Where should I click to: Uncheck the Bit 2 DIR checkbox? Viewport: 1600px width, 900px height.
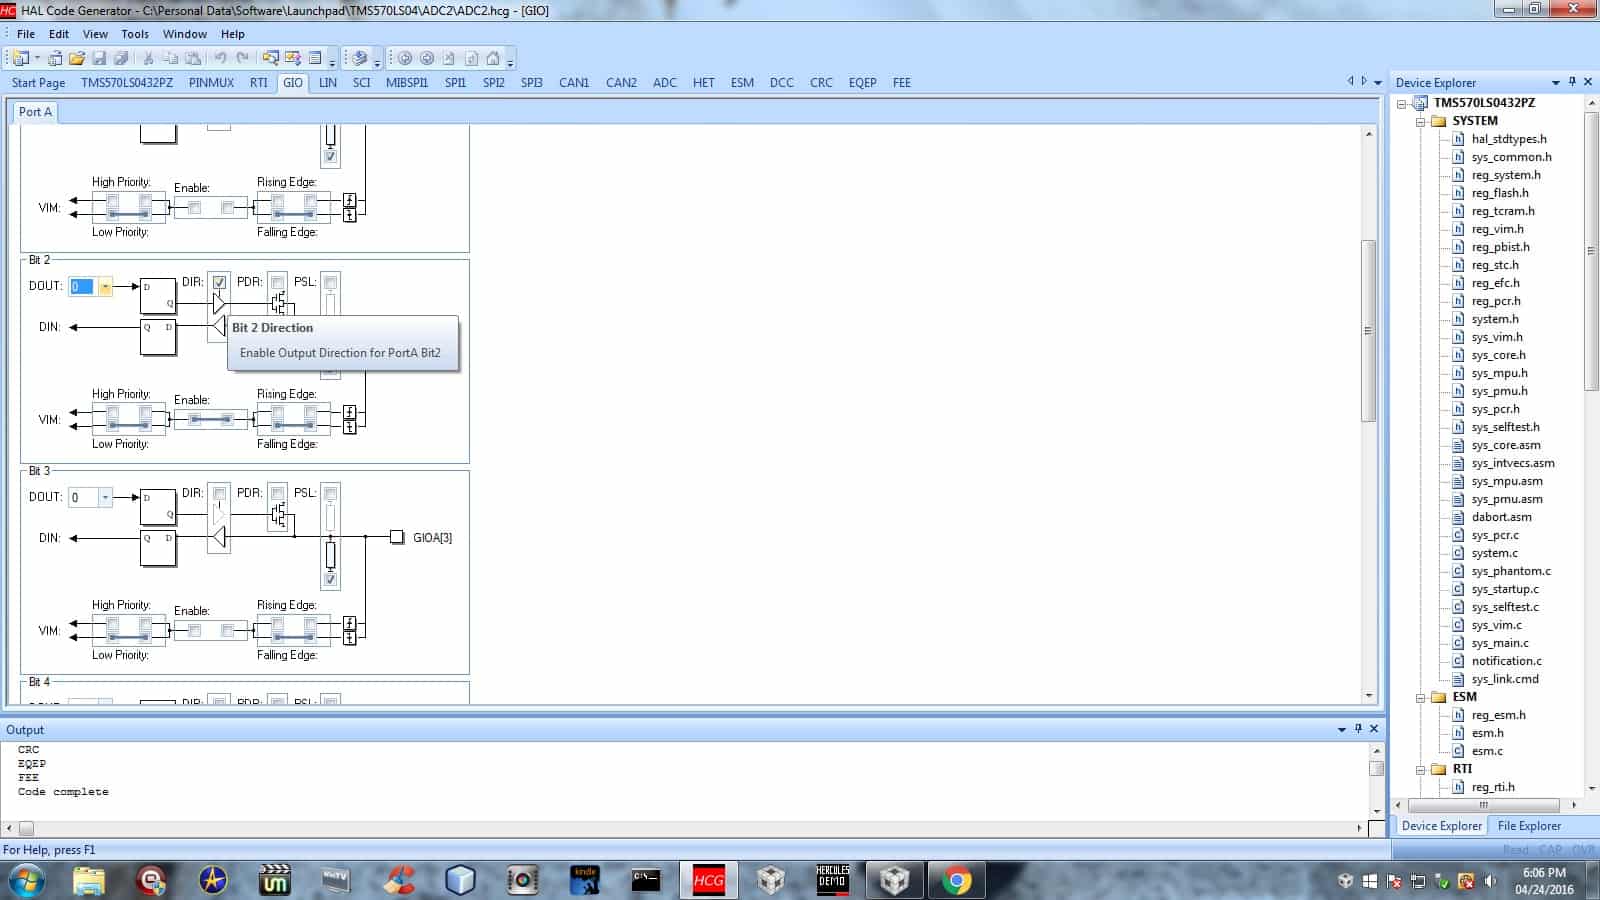(219, 283)
